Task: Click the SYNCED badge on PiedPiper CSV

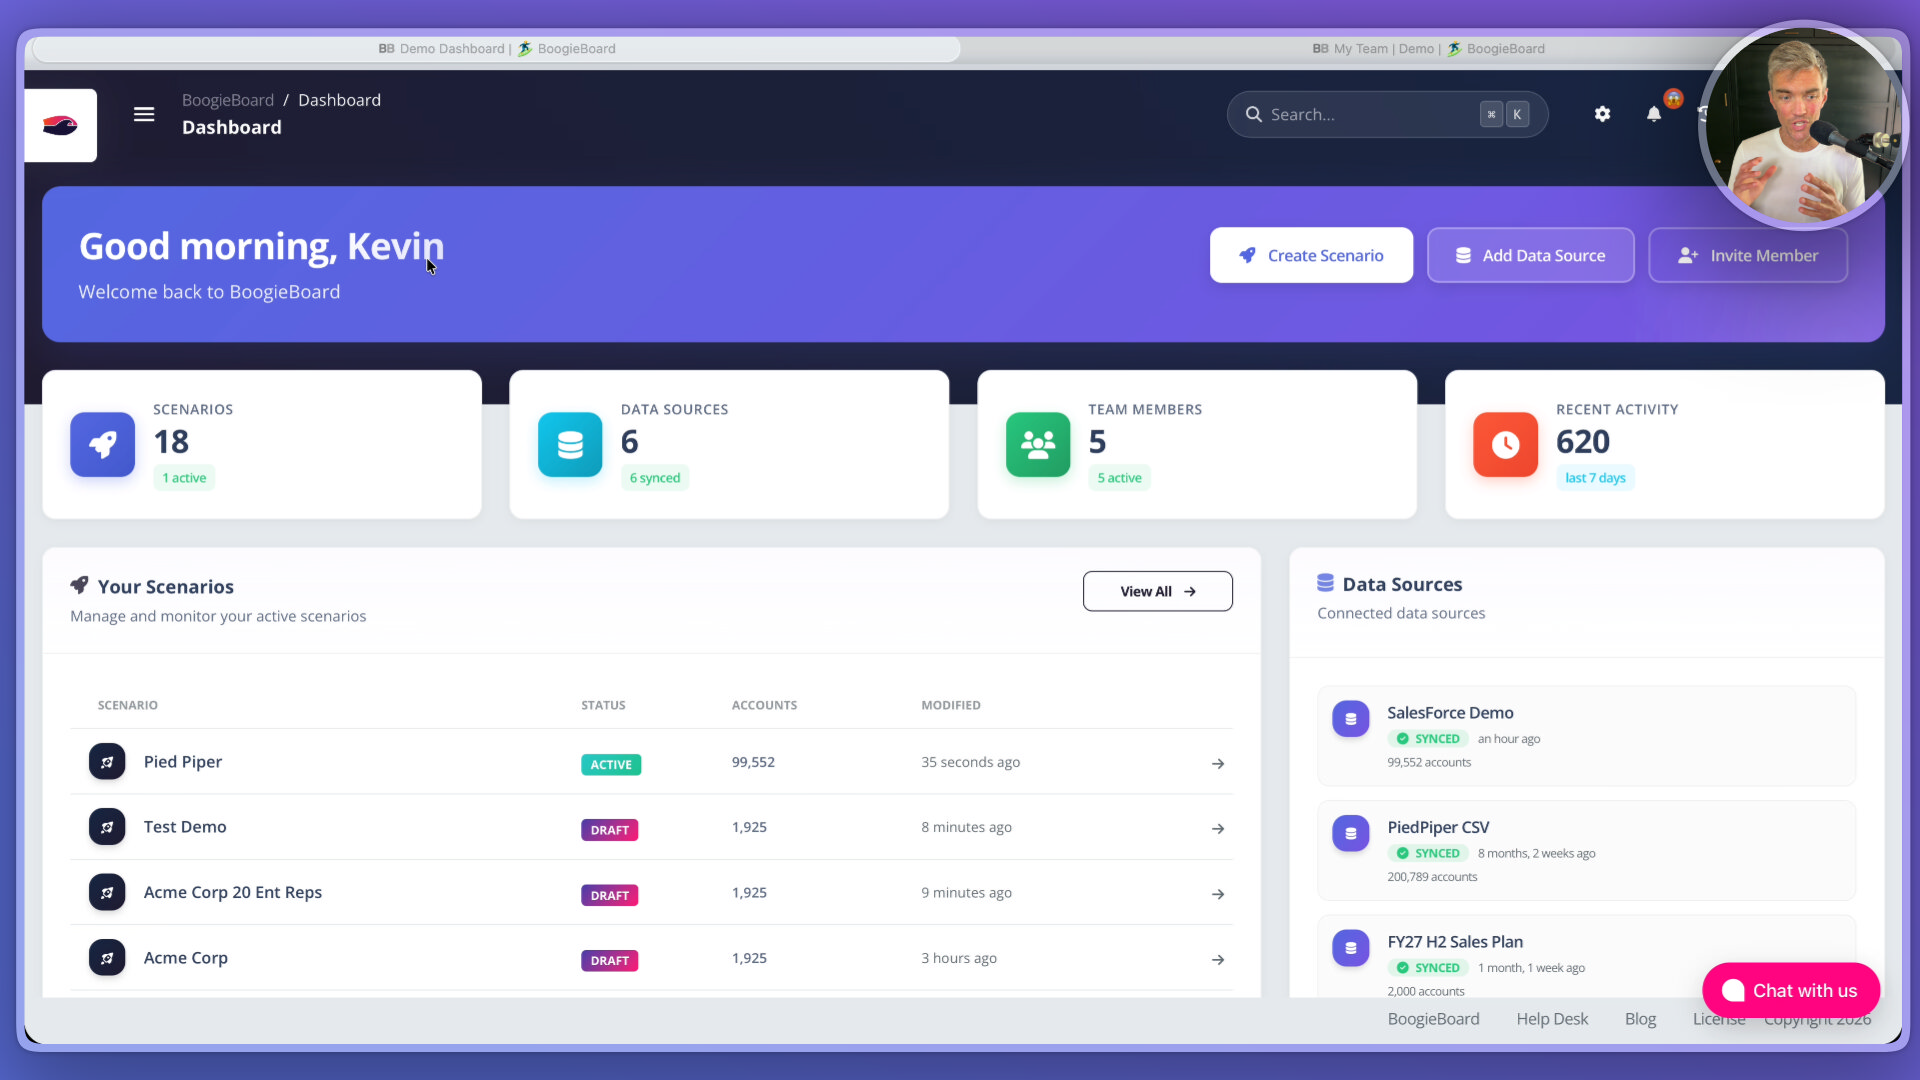Action: click(x=1428, y=853)
